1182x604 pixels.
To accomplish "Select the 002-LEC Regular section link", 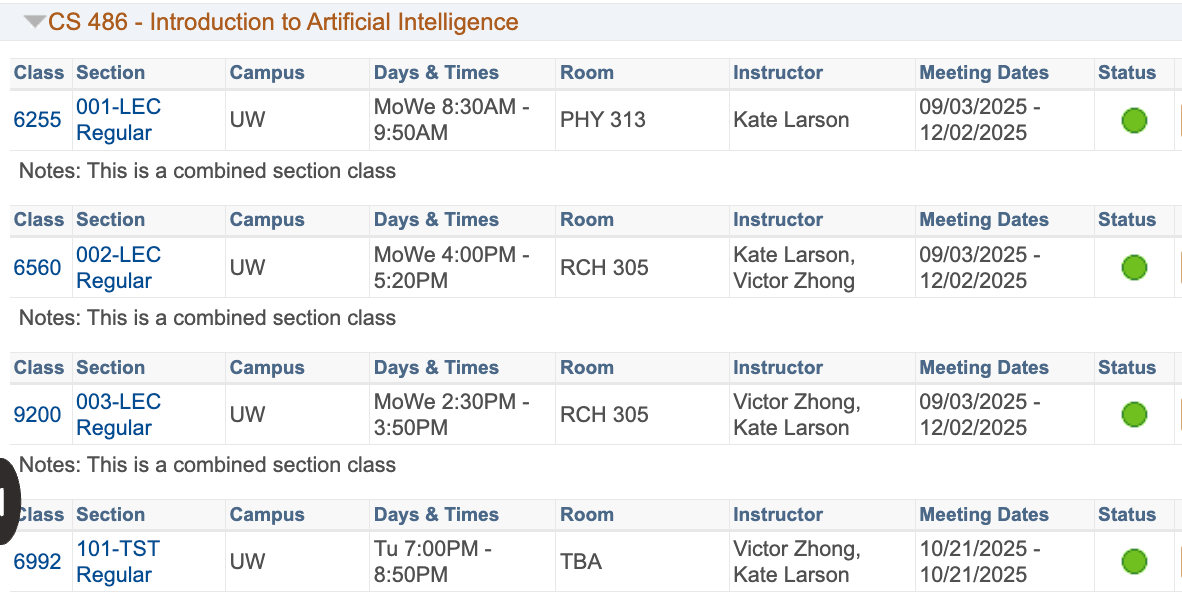I will coord(118,267).
